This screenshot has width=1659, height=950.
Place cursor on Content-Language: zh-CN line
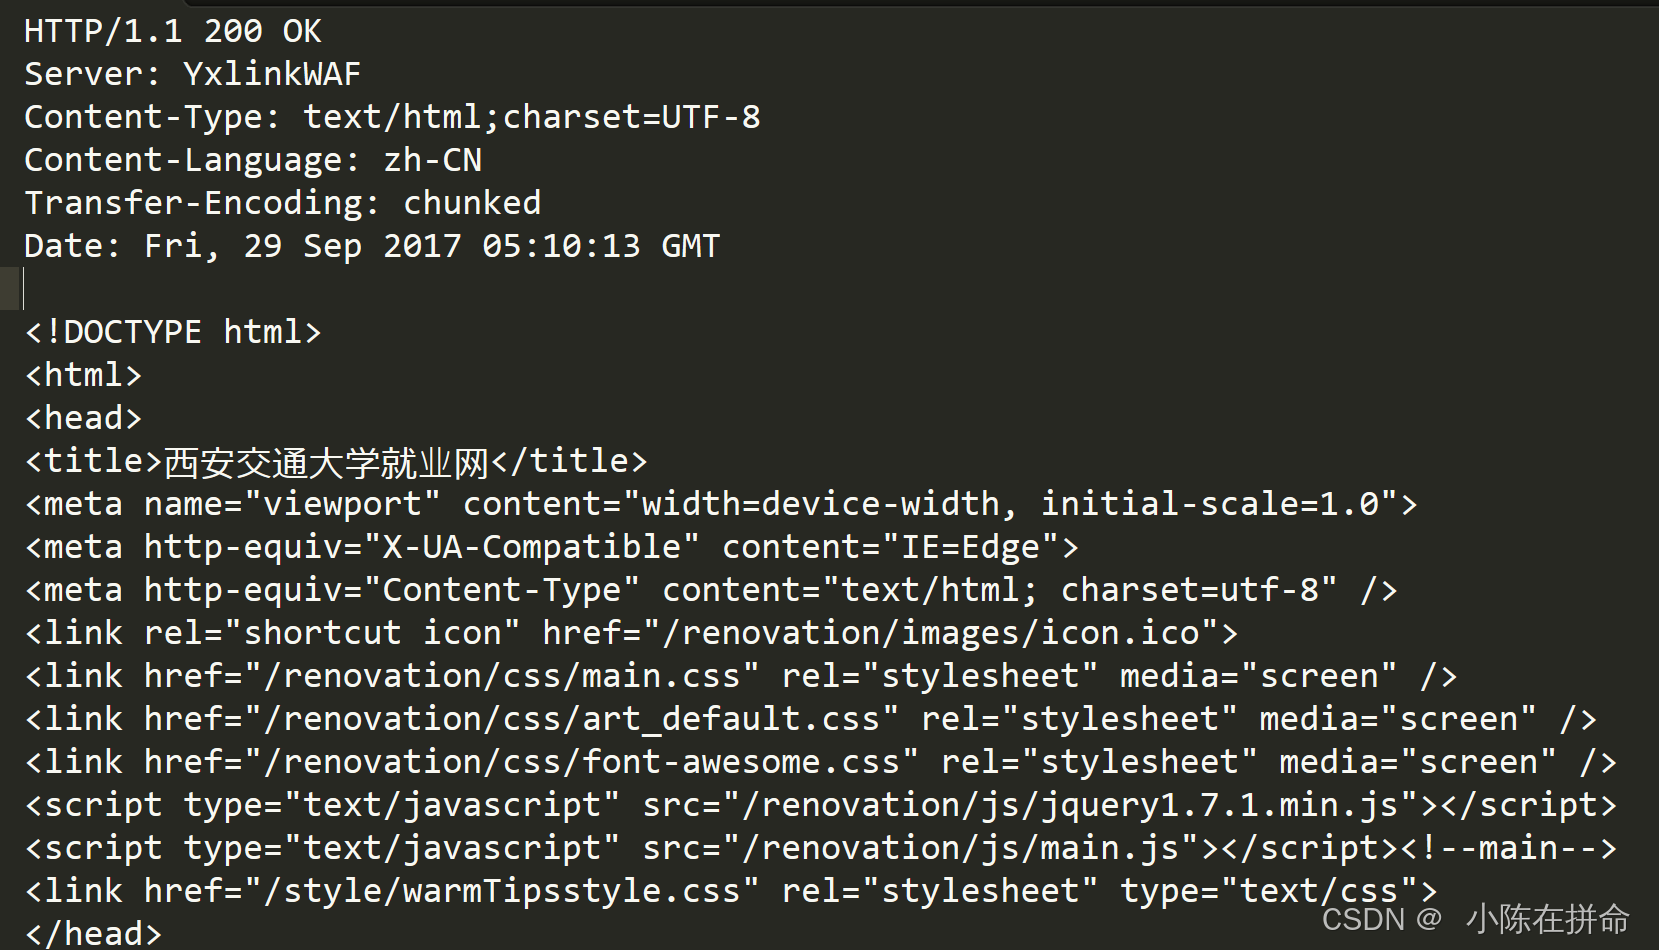(253, 160)
